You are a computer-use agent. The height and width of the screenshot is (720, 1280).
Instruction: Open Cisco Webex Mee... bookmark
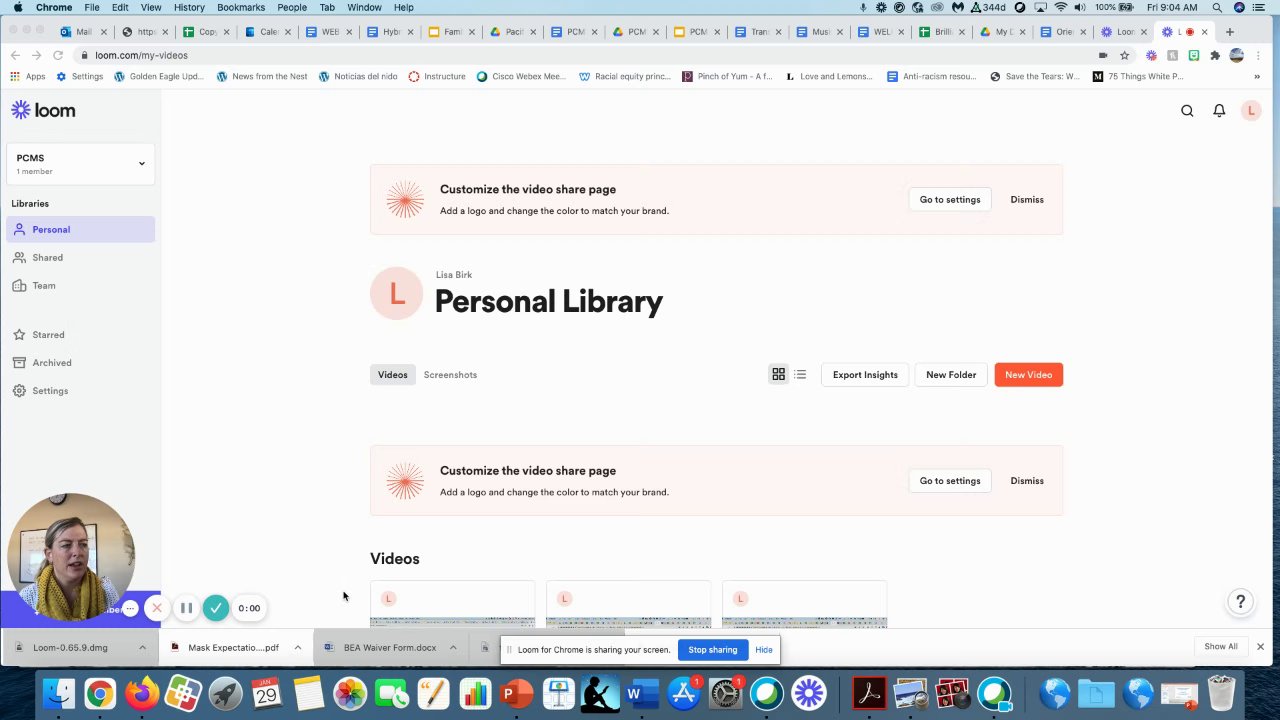521,76
